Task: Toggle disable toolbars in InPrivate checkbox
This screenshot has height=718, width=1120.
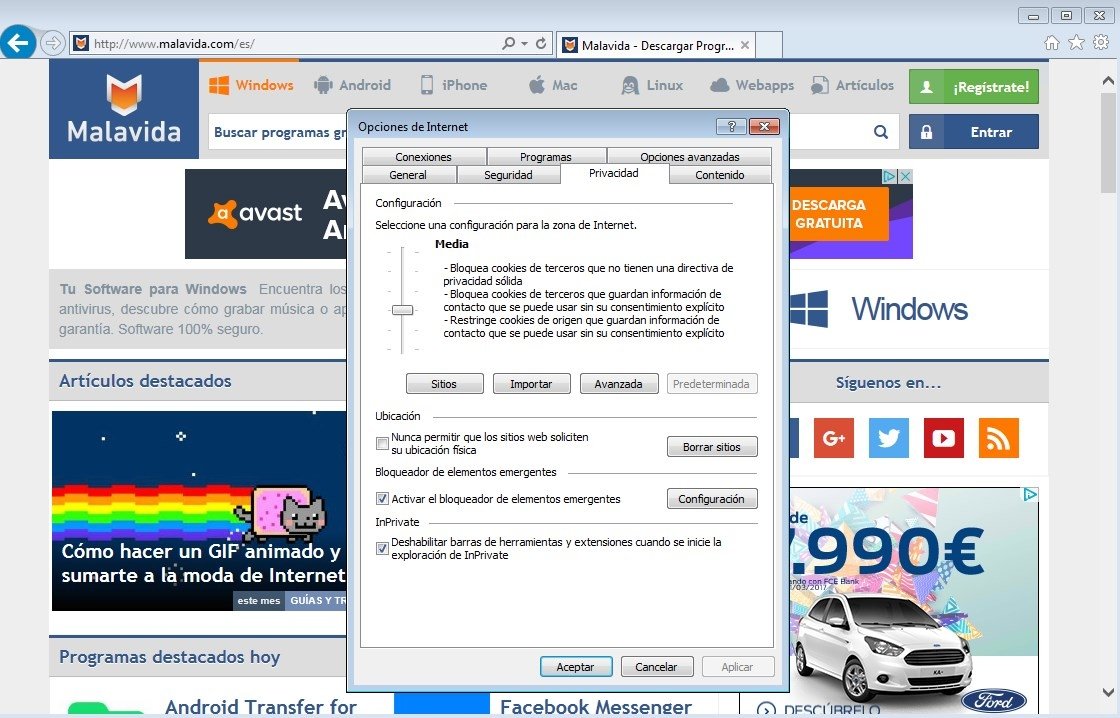Action: pos(382,548)
